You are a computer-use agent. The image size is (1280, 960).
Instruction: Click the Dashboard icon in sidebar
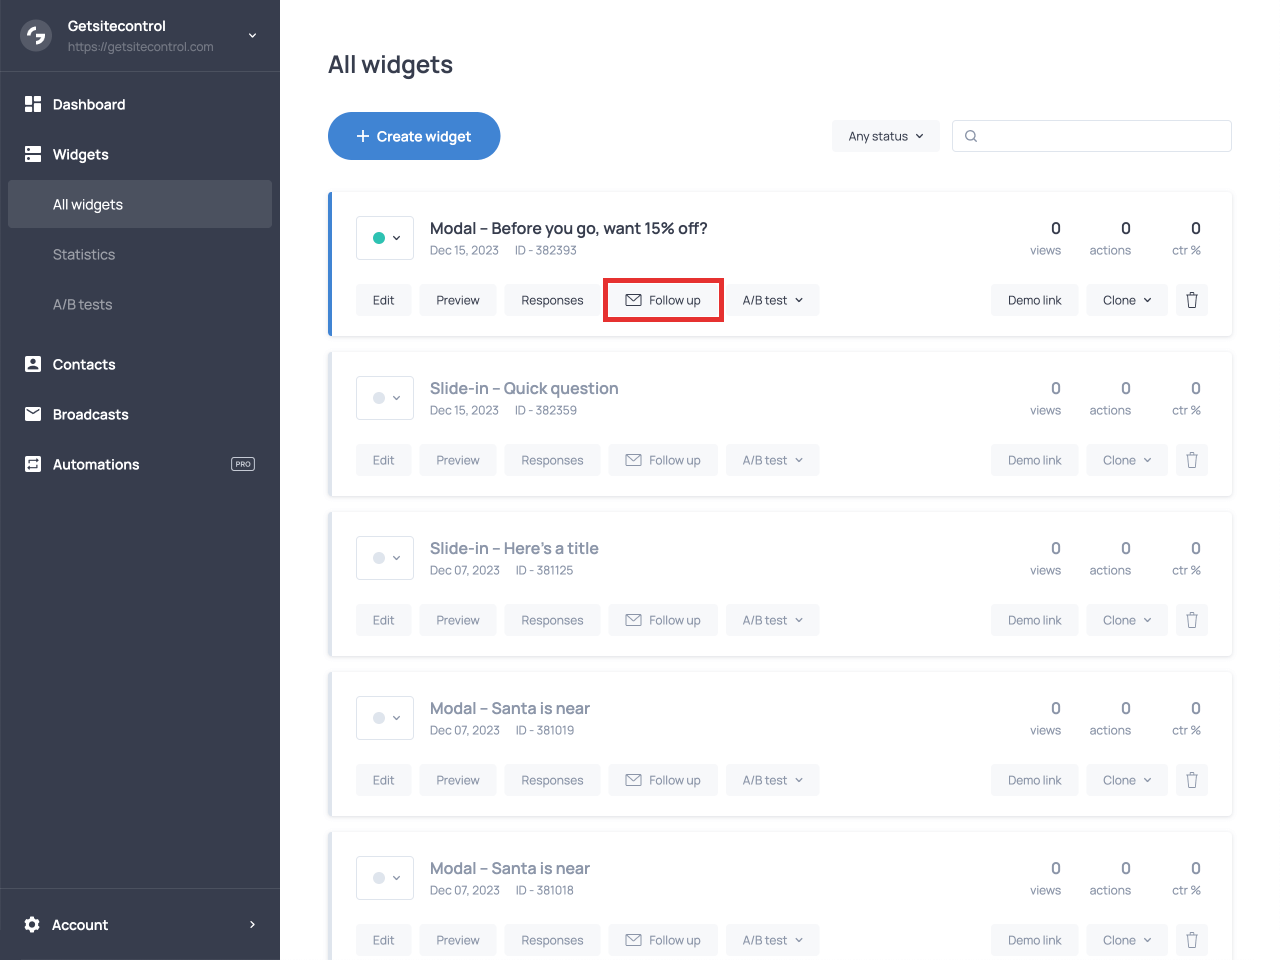tap(33, 104)
